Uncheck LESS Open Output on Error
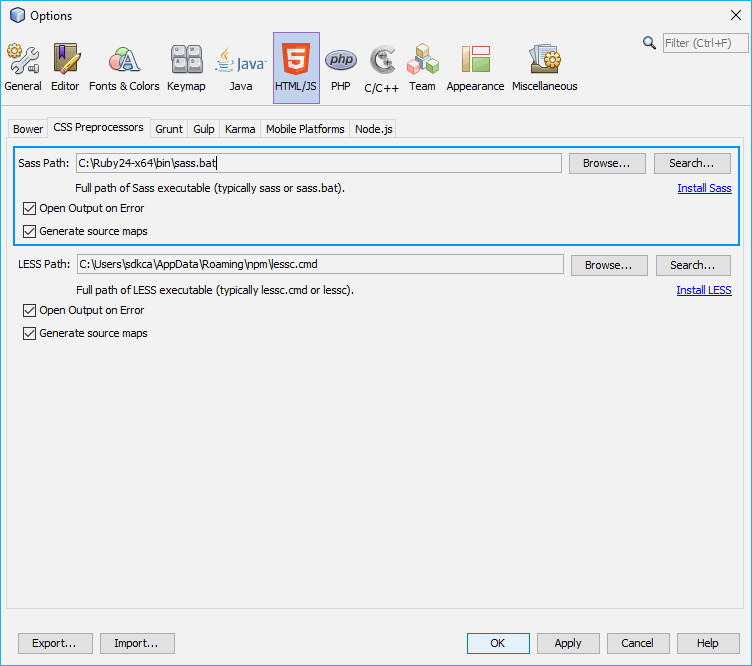The height and width of the screenshot is (666, 752). [30, 311]
